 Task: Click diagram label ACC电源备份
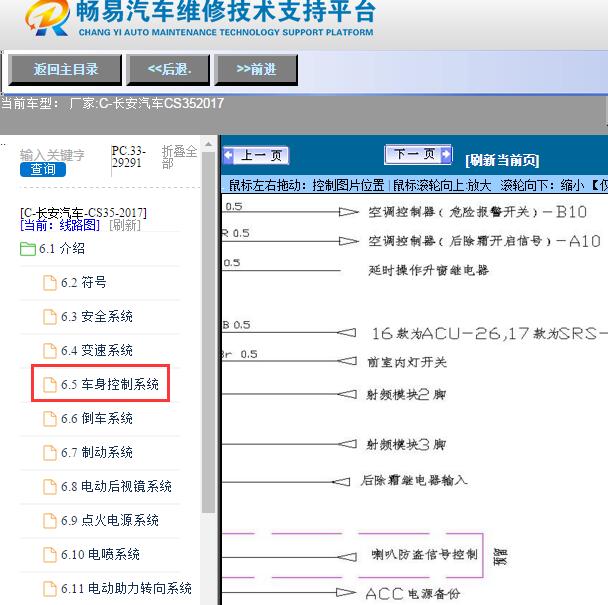pyautogui.click(x=413, y=593)
